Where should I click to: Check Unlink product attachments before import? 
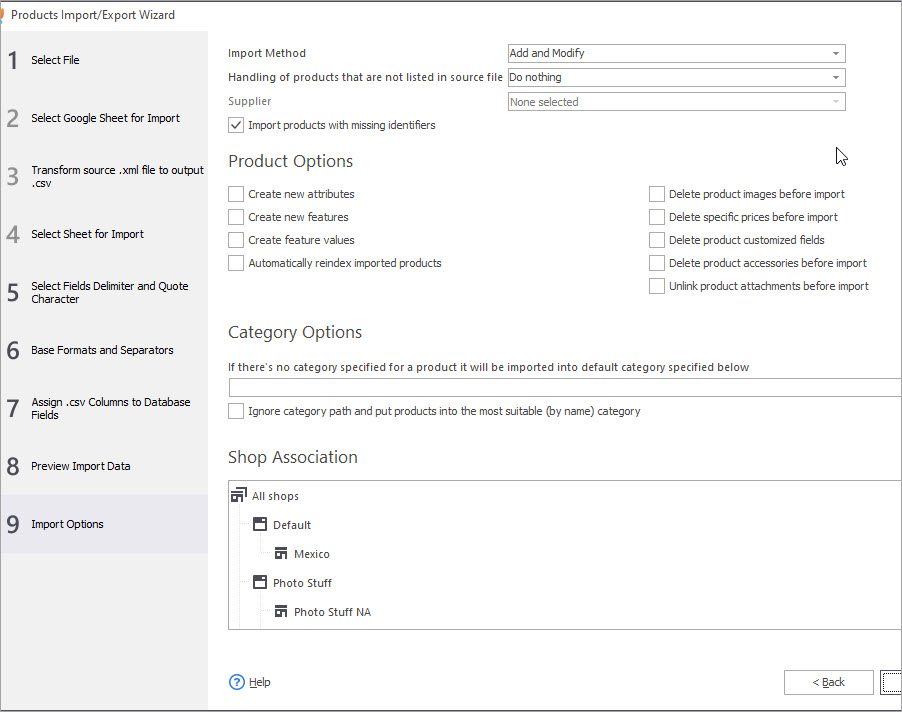657,286
